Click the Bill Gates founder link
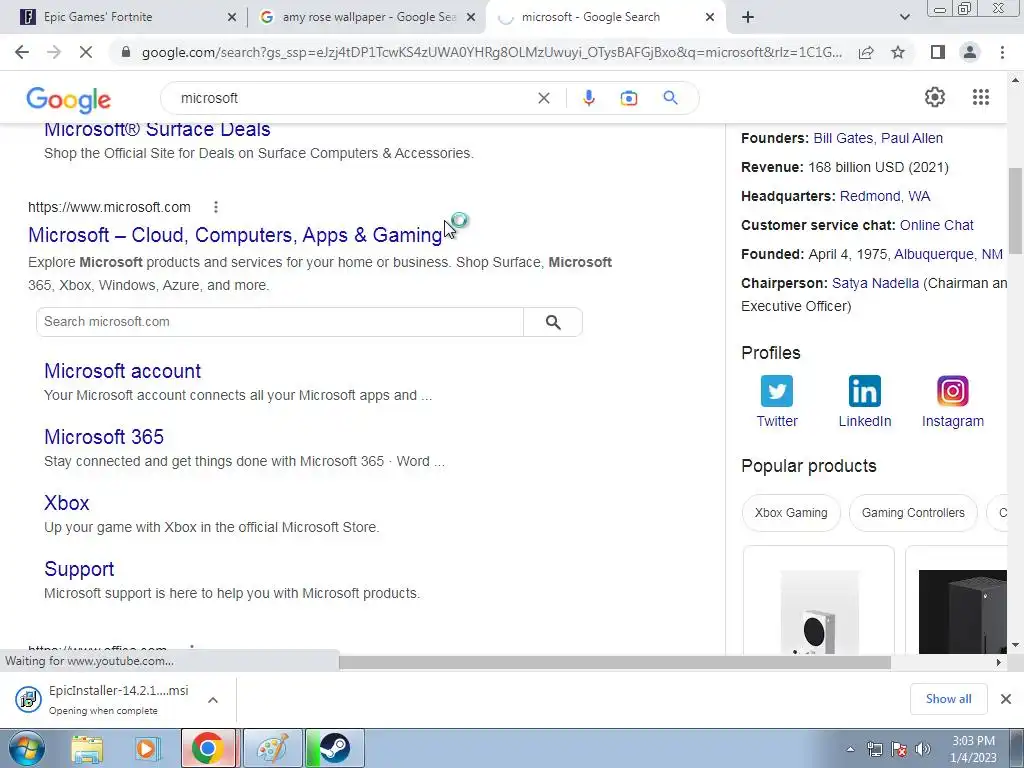The image size is (1024, 768). point(842,138)
